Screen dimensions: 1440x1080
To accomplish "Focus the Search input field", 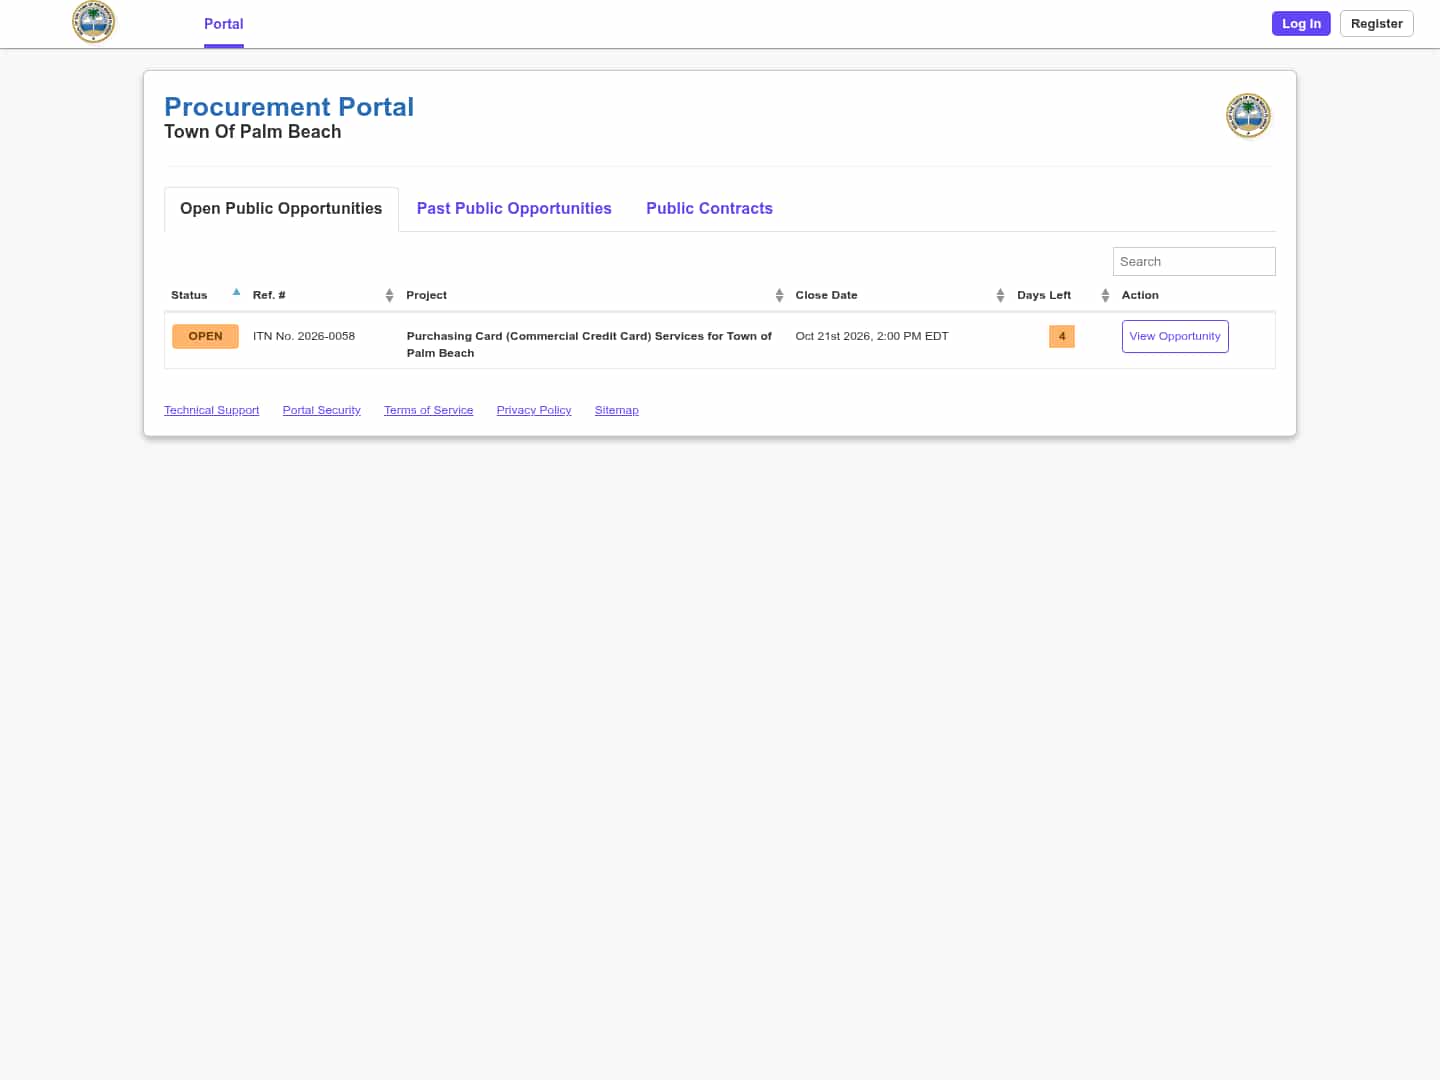I will point(1194,261).
